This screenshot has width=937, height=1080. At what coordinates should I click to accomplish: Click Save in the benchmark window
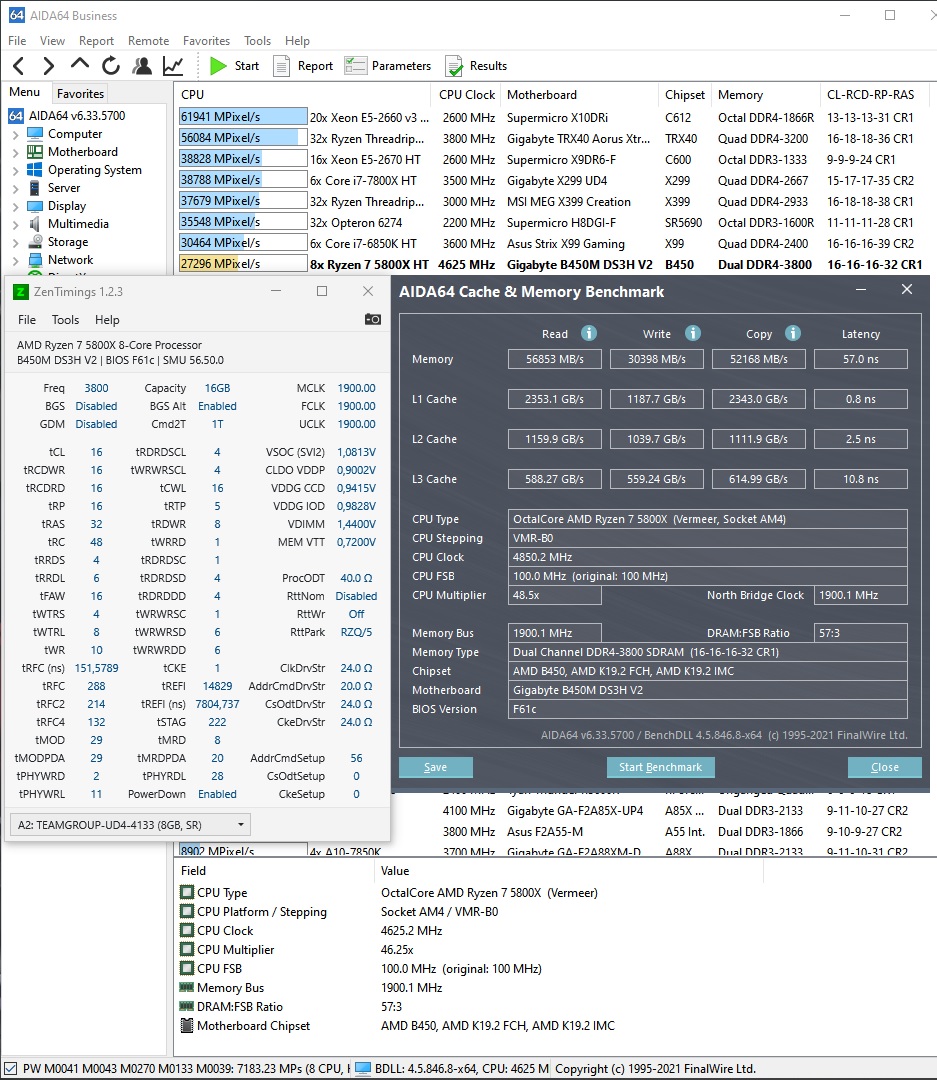pos(435,767)
